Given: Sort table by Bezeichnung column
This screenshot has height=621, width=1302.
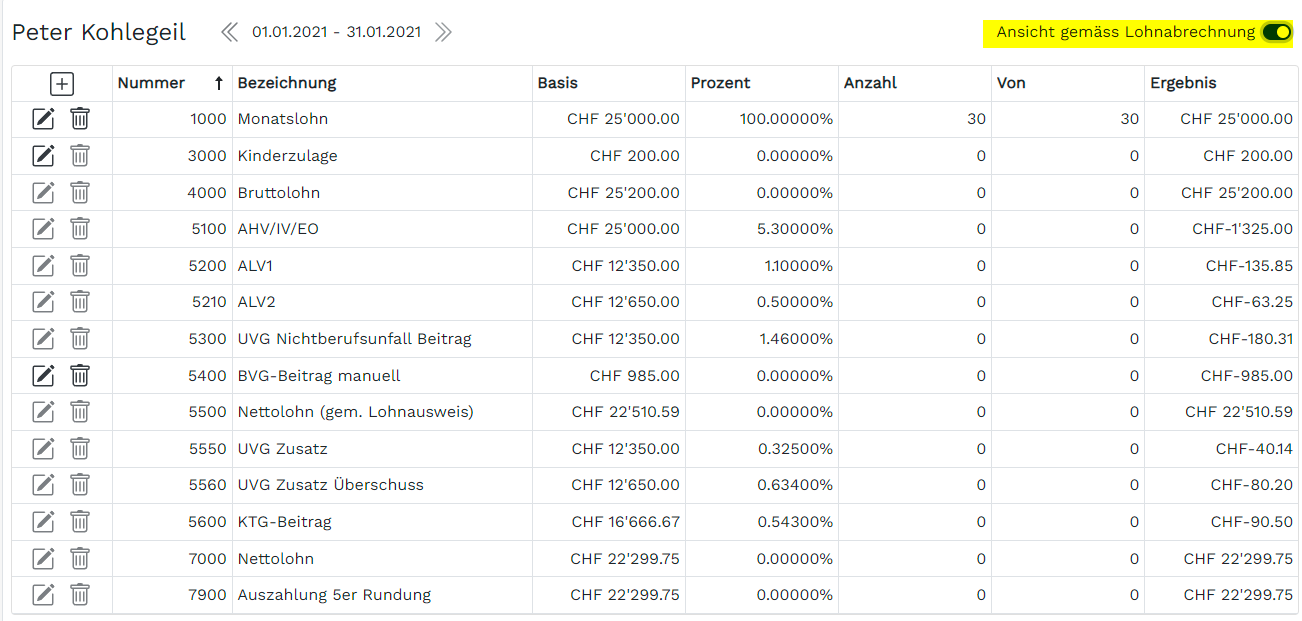Looking at the screenshot, I should point(287,83).
